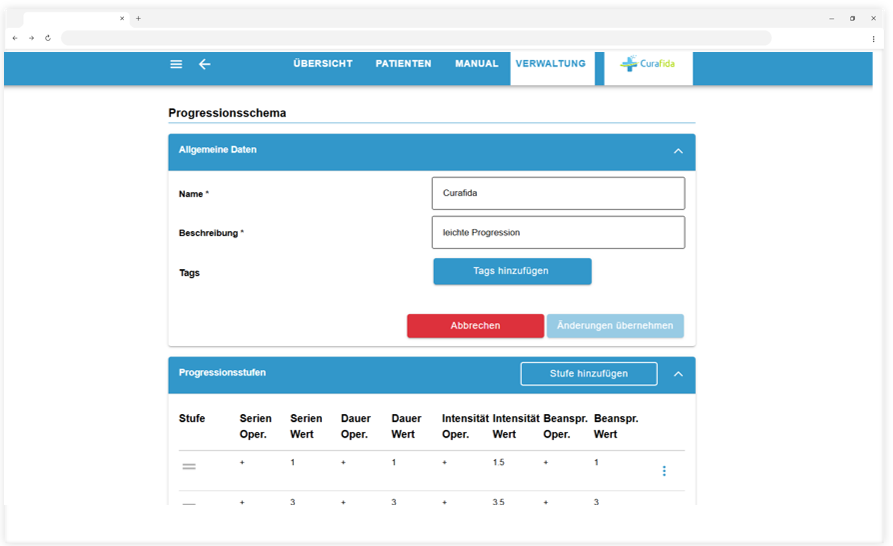Image resolution: width=893 pixels, height=546 pixels.
Task: Open the browser three-dot menu
Action: coord(873,39)
